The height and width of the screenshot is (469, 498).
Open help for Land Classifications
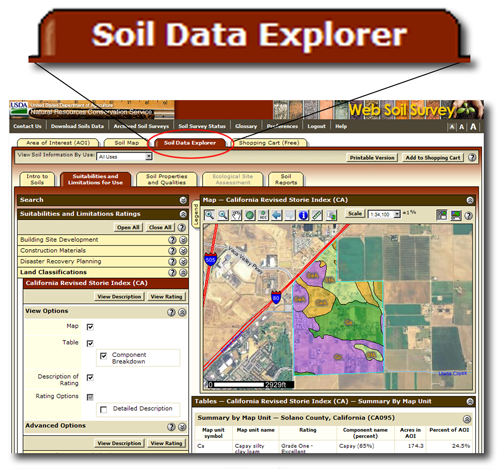172,272
